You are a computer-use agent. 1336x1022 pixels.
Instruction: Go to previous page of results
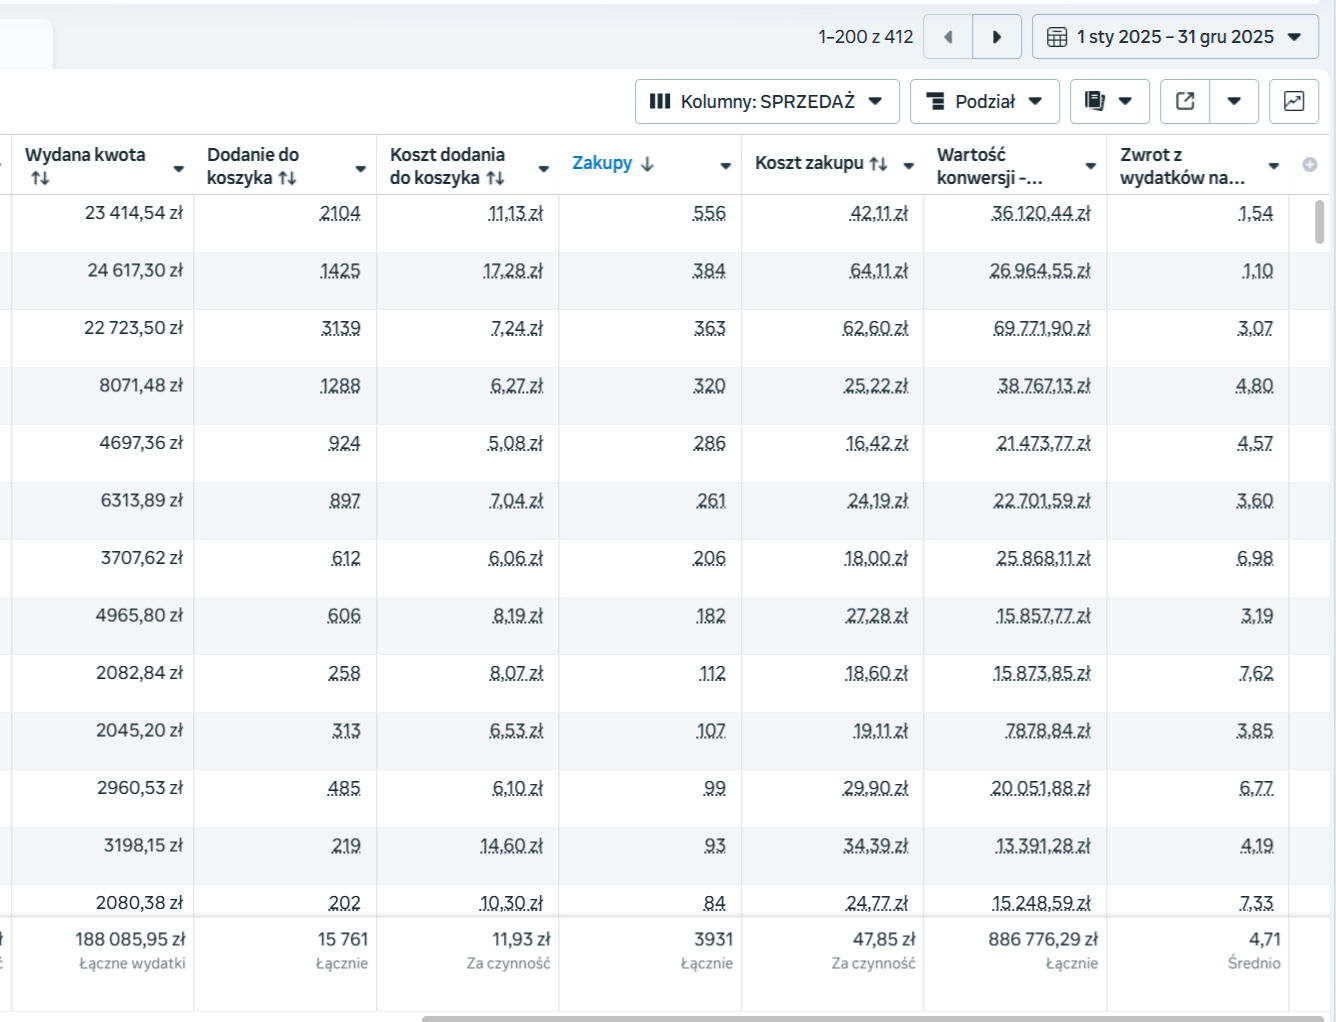click(947, 37)
